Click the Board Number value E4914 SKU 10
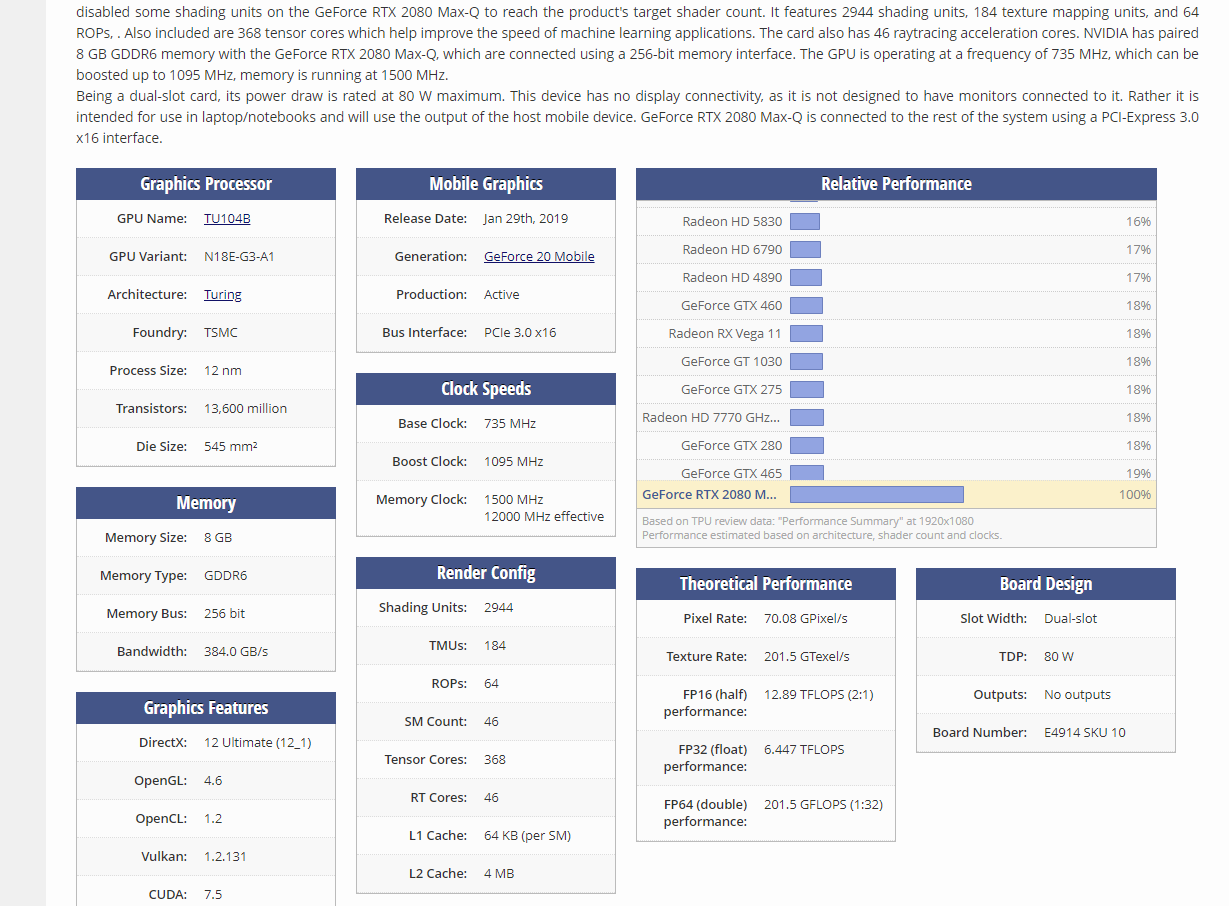 click(x=1084, y=733)
